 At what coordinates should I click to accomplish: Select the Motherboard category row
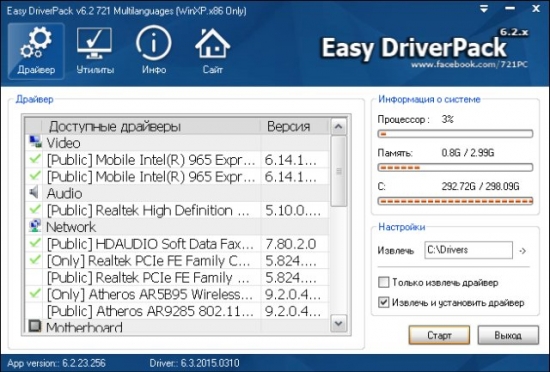coord(177,326)
